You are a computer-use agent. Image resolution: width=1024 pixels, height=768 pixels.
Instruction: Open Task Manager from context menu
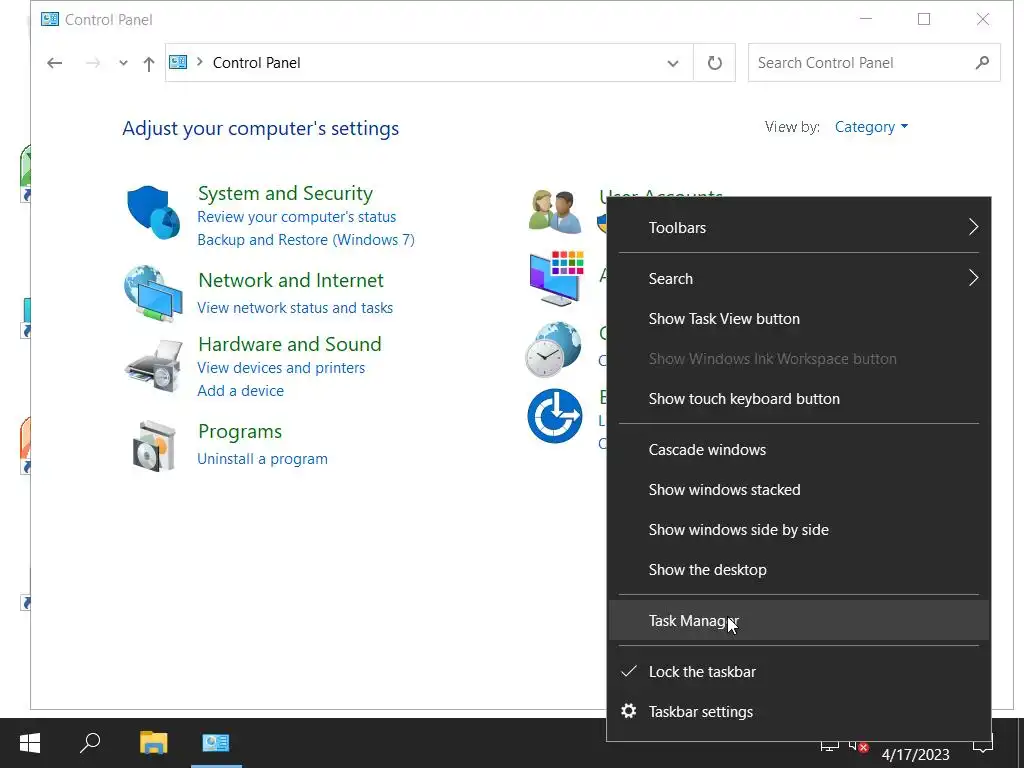799,620
